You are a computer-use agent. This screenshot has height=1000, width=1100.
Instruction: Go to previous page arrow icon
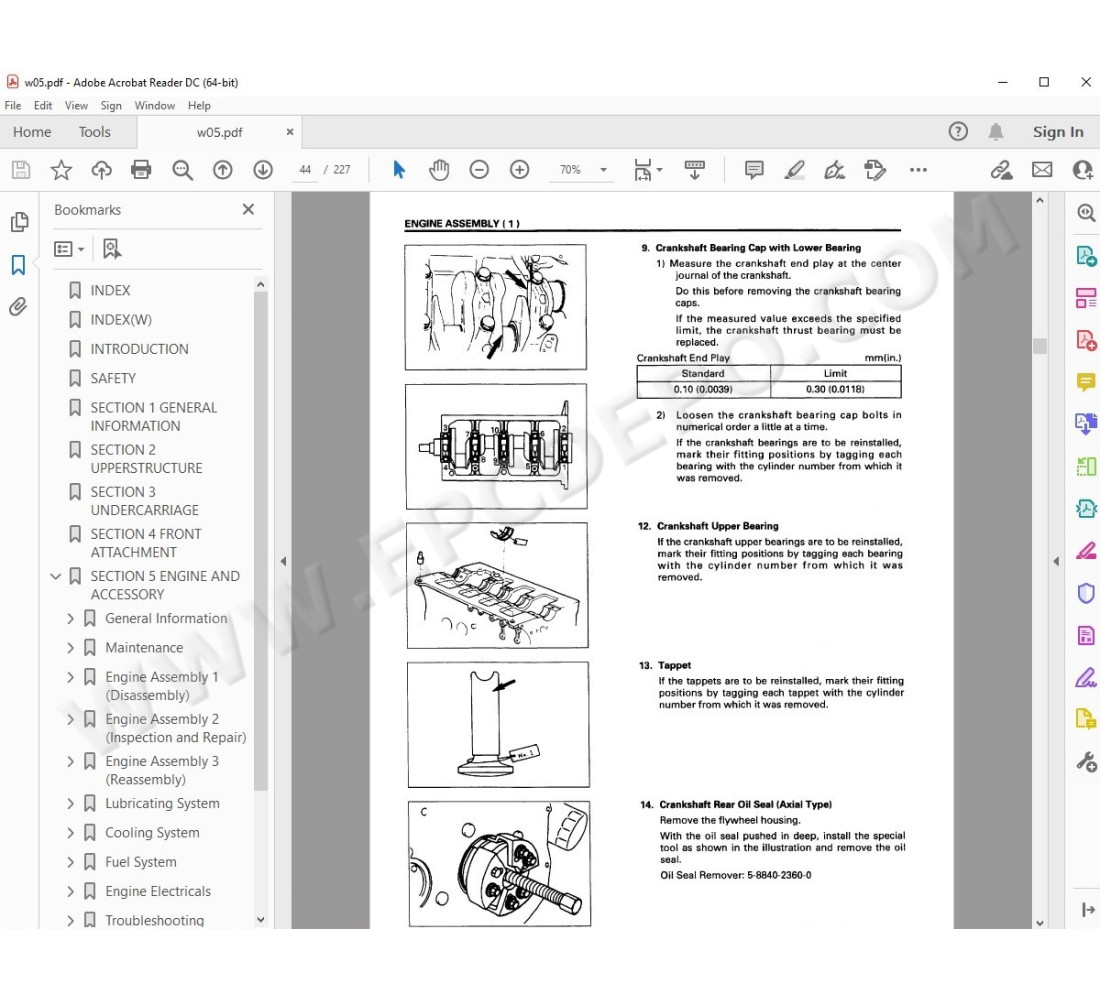(222, 170)
